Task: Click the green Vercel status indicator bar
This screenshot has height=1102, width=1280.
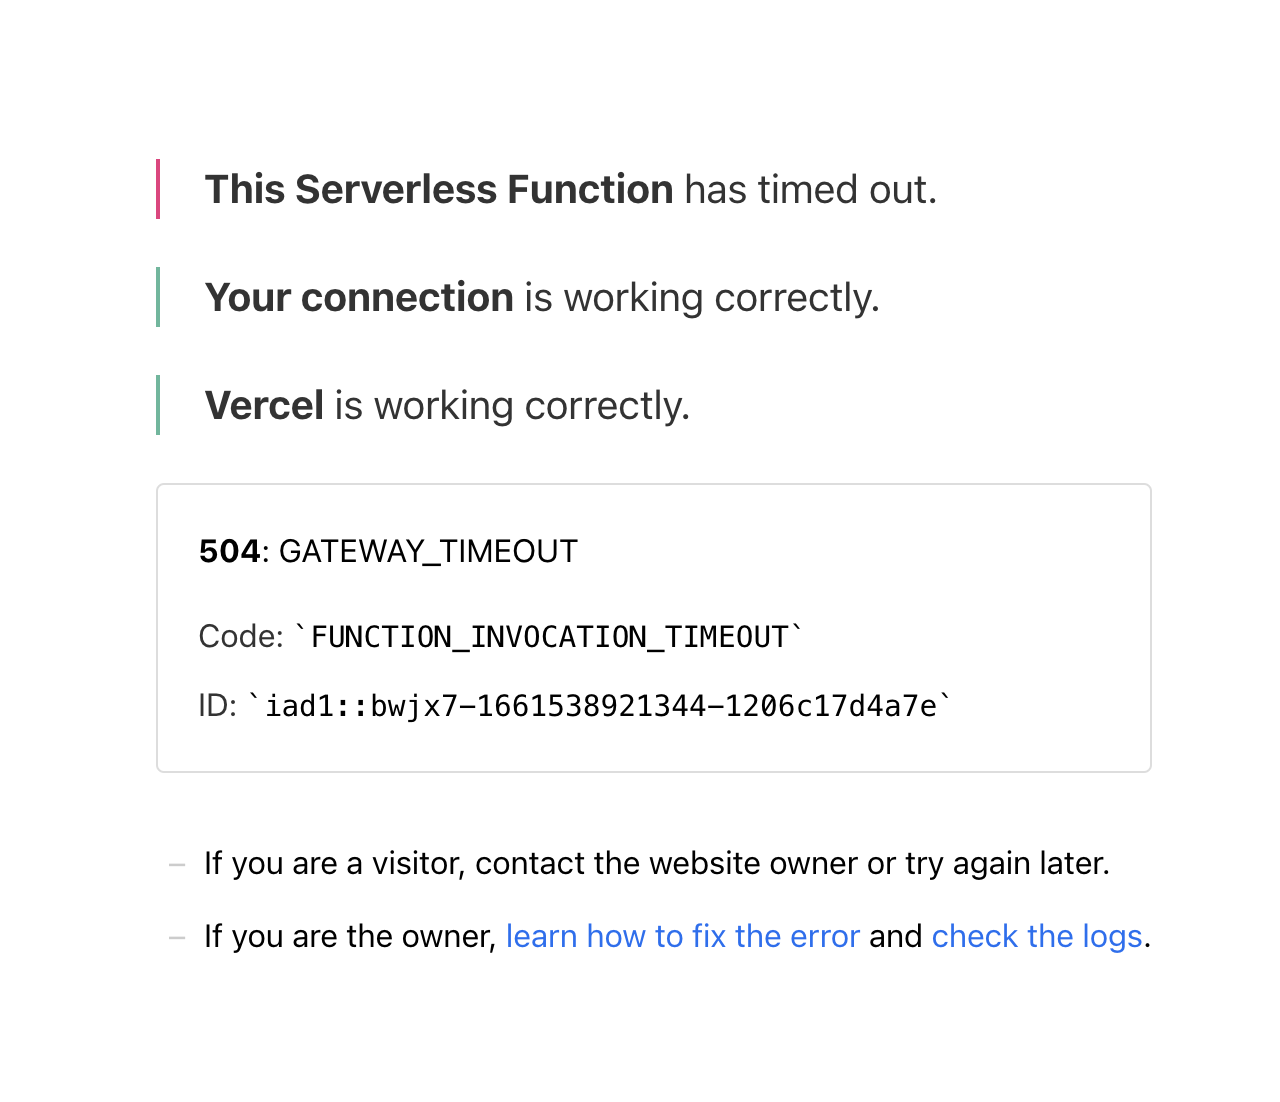Action: (159, 405)
